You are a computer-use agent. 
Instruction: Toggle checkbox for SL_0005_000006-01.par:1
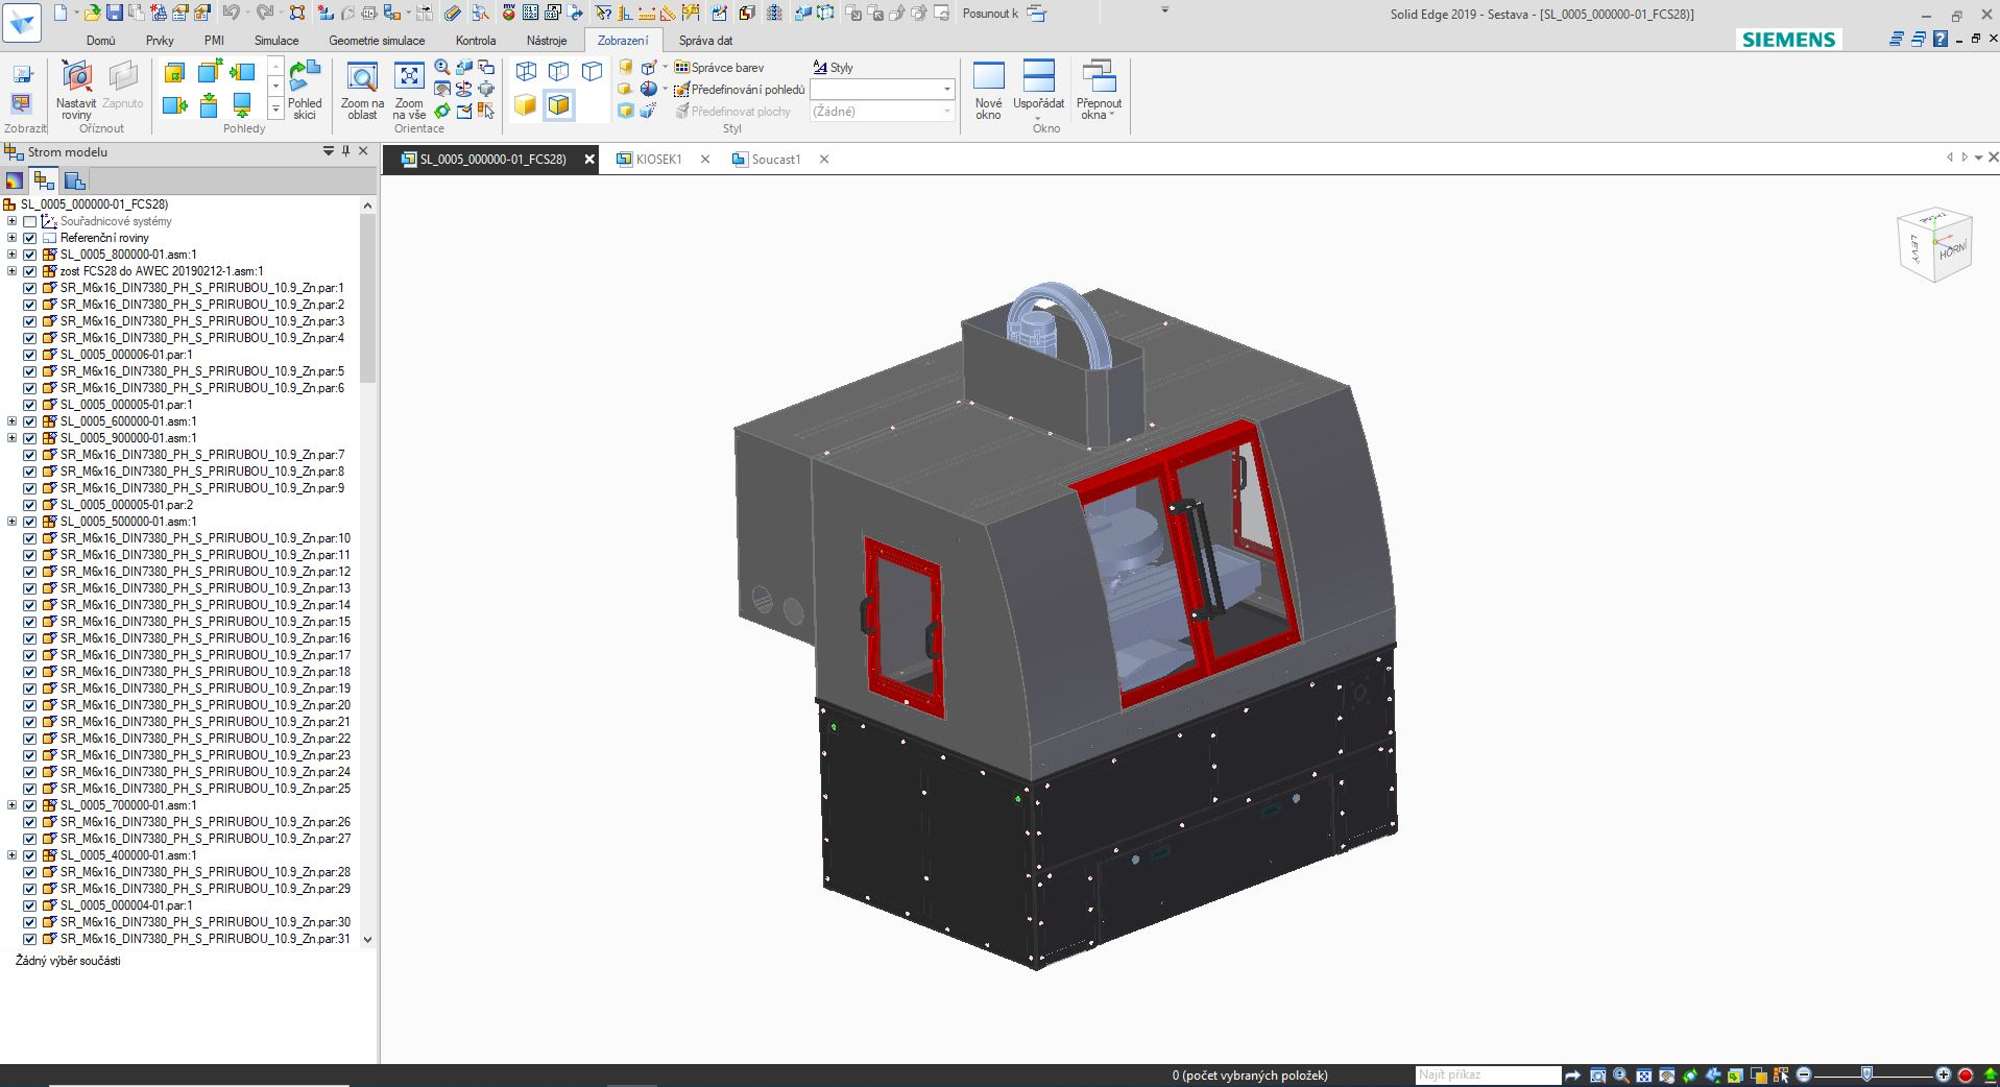(x=30, y=355)
